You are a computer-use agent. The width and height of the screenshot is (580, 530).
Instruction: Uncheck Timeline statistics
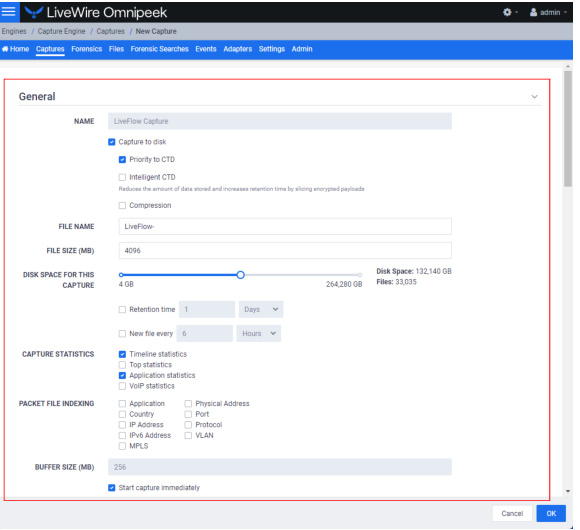(x=122, y=354)
